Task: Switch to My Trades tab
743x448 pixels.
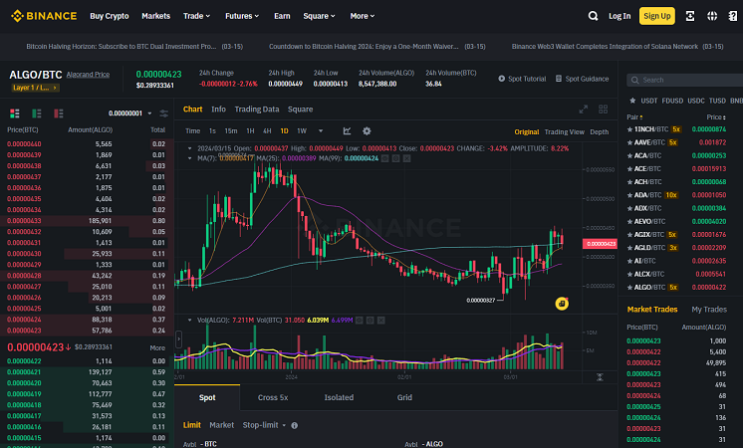Action: point(709,309)
